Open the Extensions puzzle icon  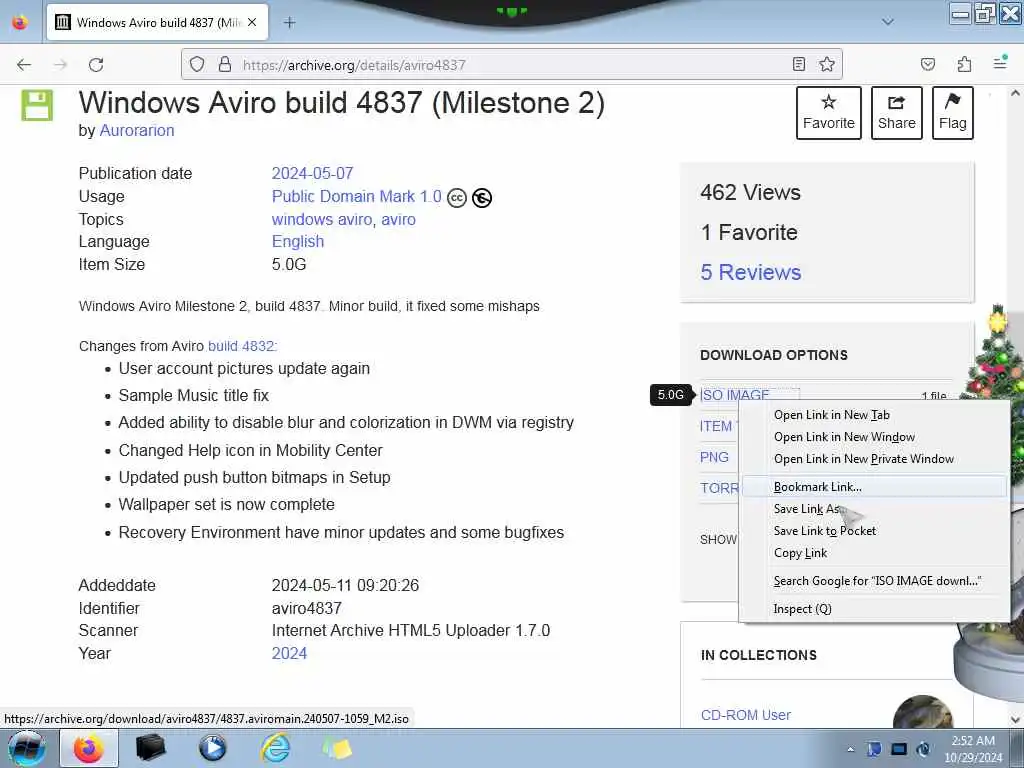tap(964, 64)
